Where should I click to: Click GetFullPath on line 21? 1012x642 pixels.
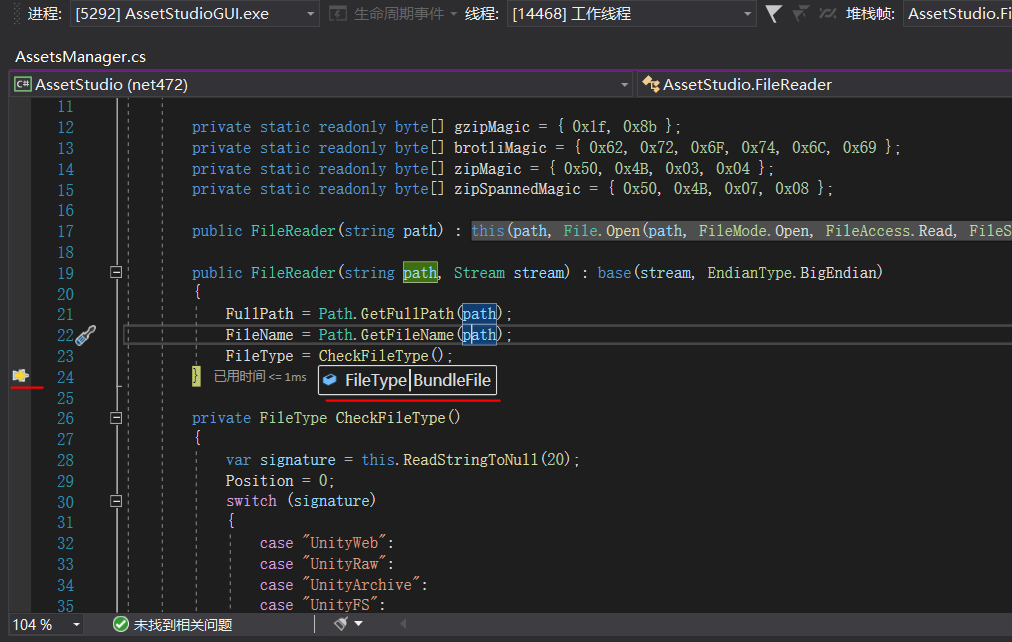tap(407, 314)
